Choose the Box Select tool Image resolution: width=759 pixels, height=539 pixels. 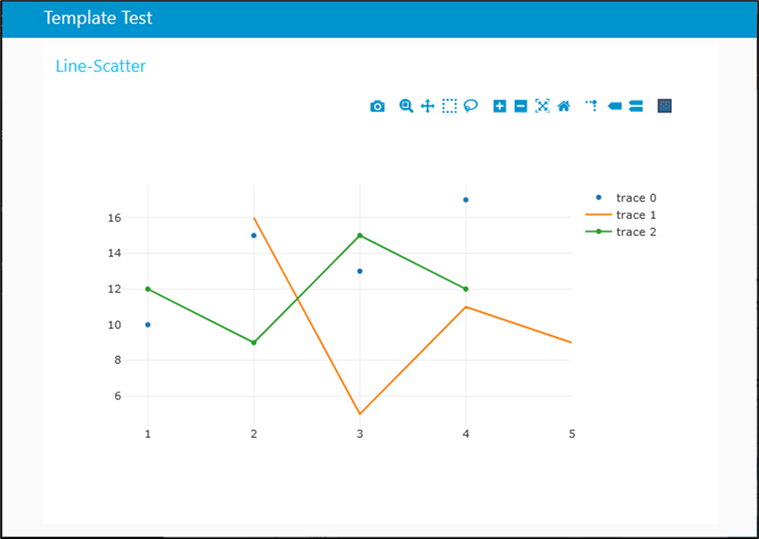tap(449, 106)
